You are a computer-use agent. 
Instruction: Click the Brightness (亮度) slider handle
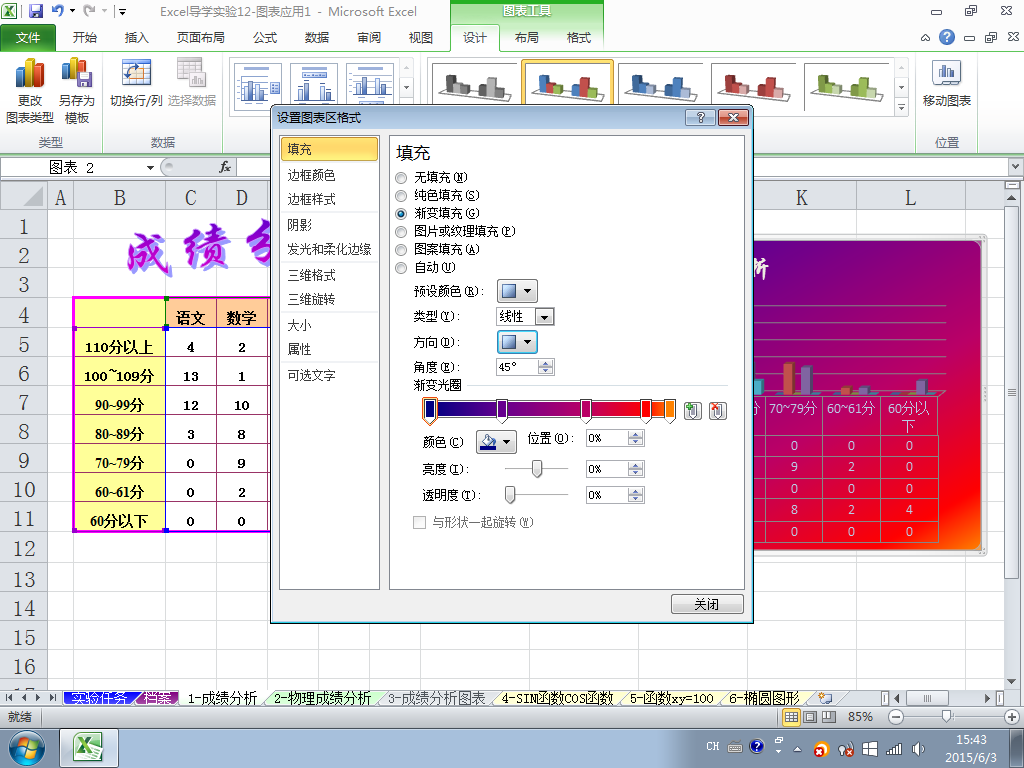[x=537, y=468]
